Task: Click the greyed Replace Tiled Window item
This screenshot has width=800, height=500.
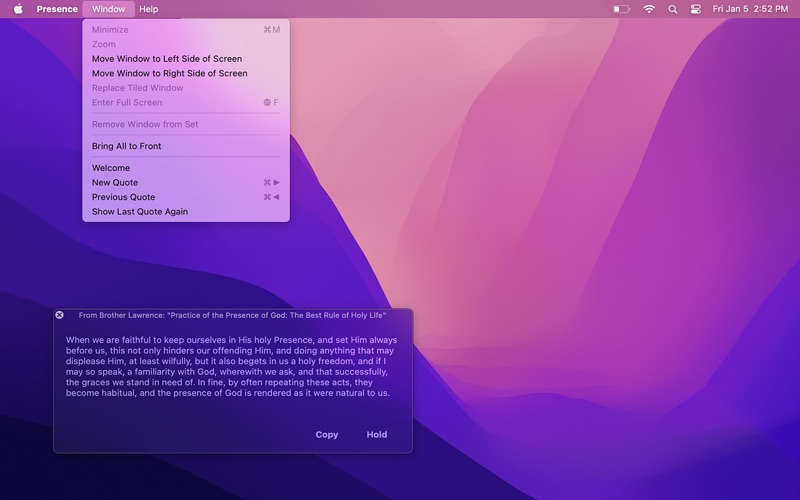Action: (x=186, y=88)
